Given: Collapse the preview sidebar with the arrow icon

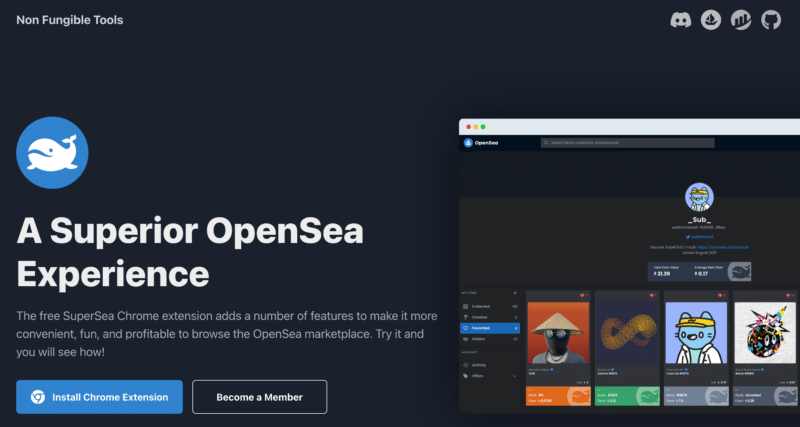Looking at the screenshot, I should pos(515,293).
